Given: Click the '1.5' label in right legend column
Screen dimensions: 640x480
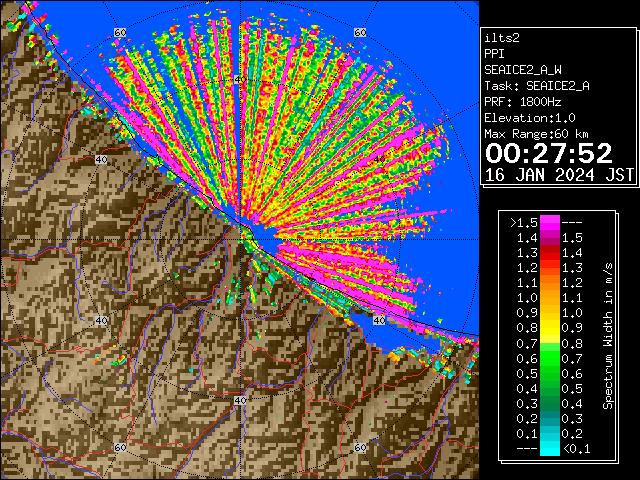Looking at the screenshot, I should click(x=572, y=238).
